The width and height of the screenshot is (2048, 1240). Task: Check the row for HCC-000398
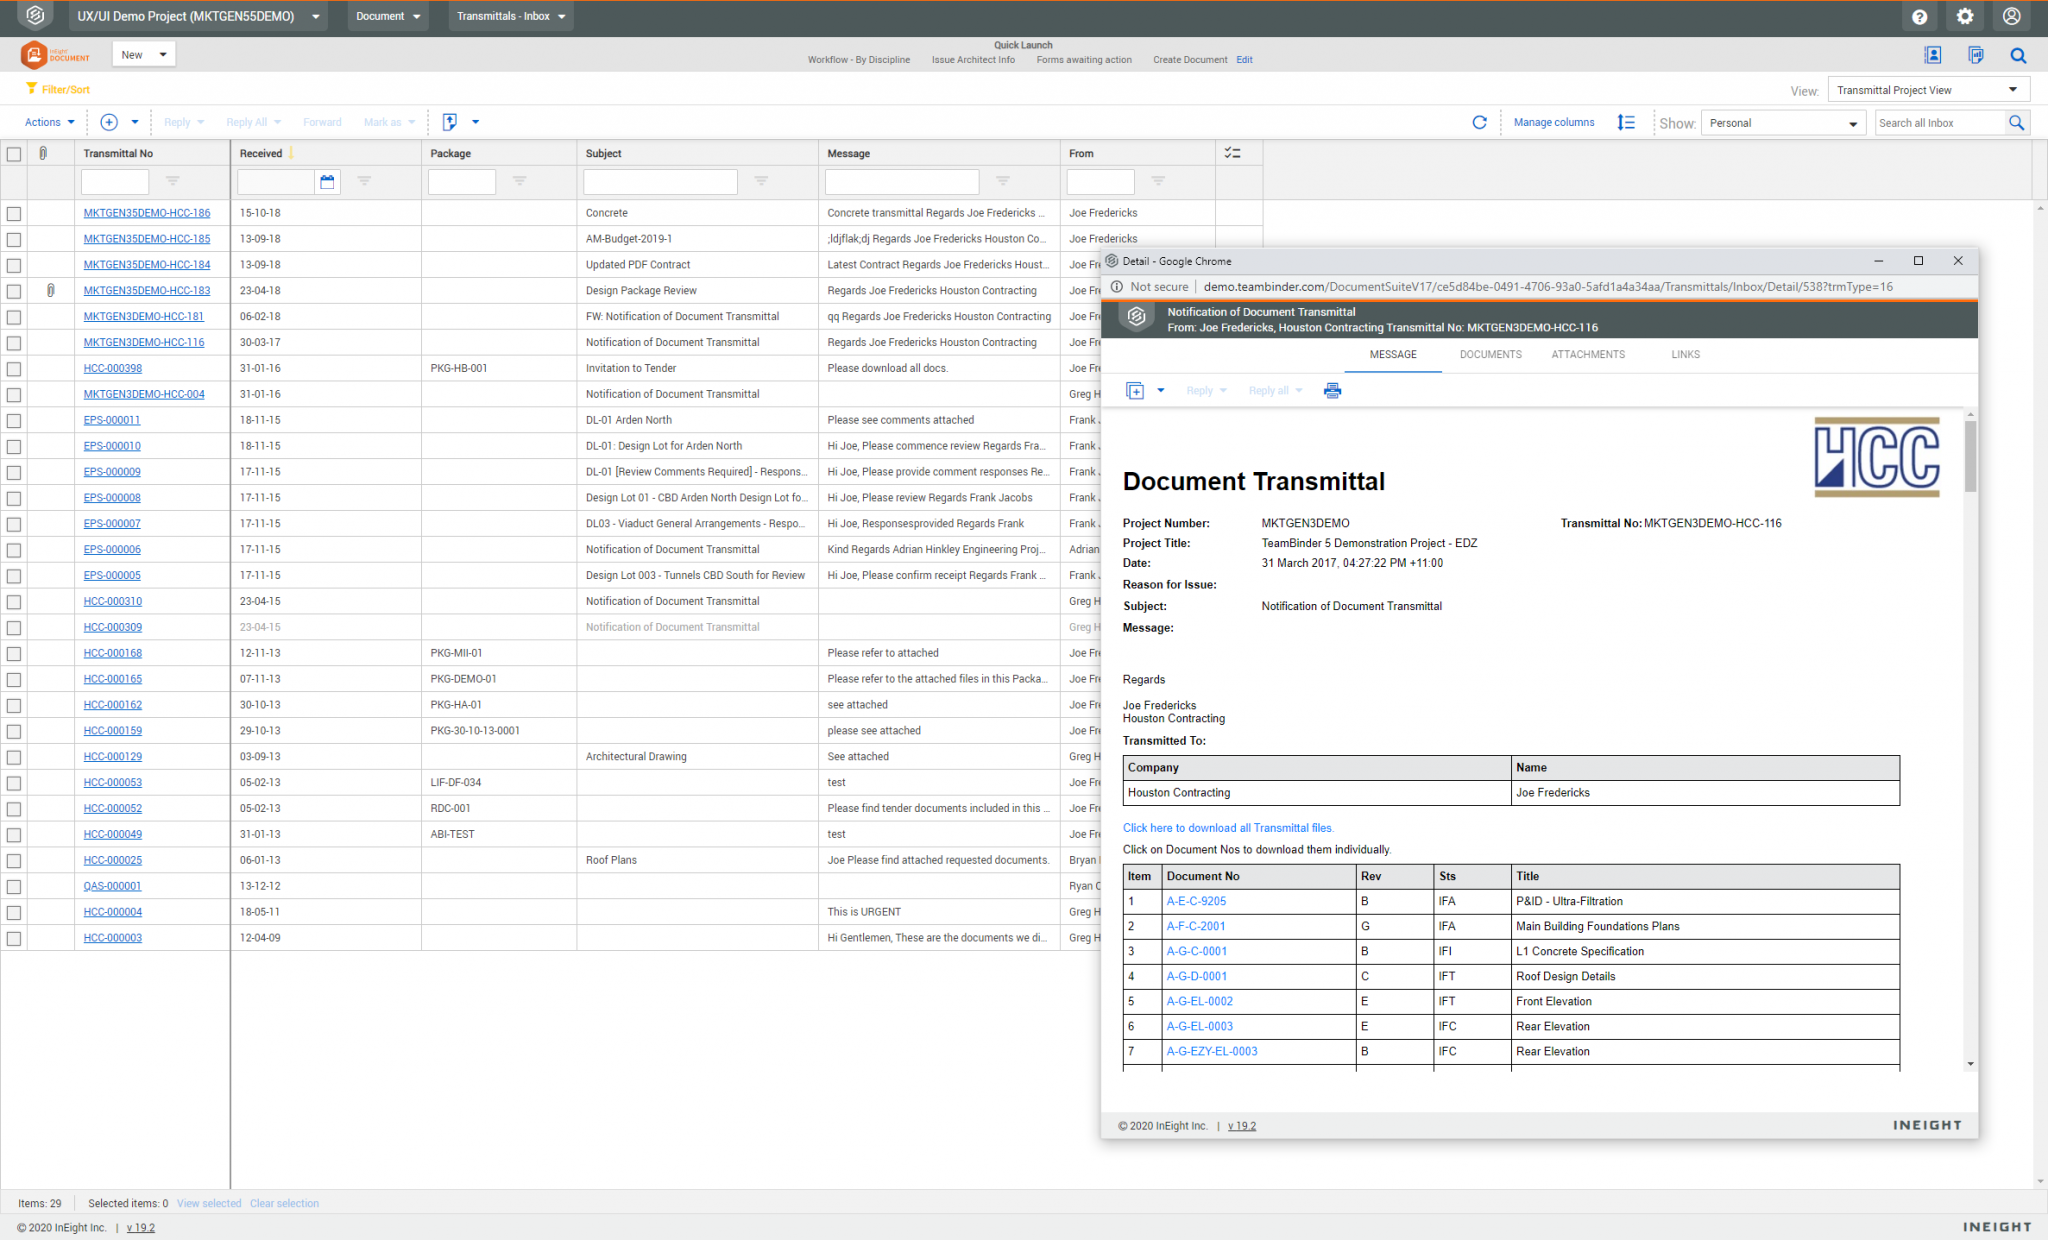(14, 368)
